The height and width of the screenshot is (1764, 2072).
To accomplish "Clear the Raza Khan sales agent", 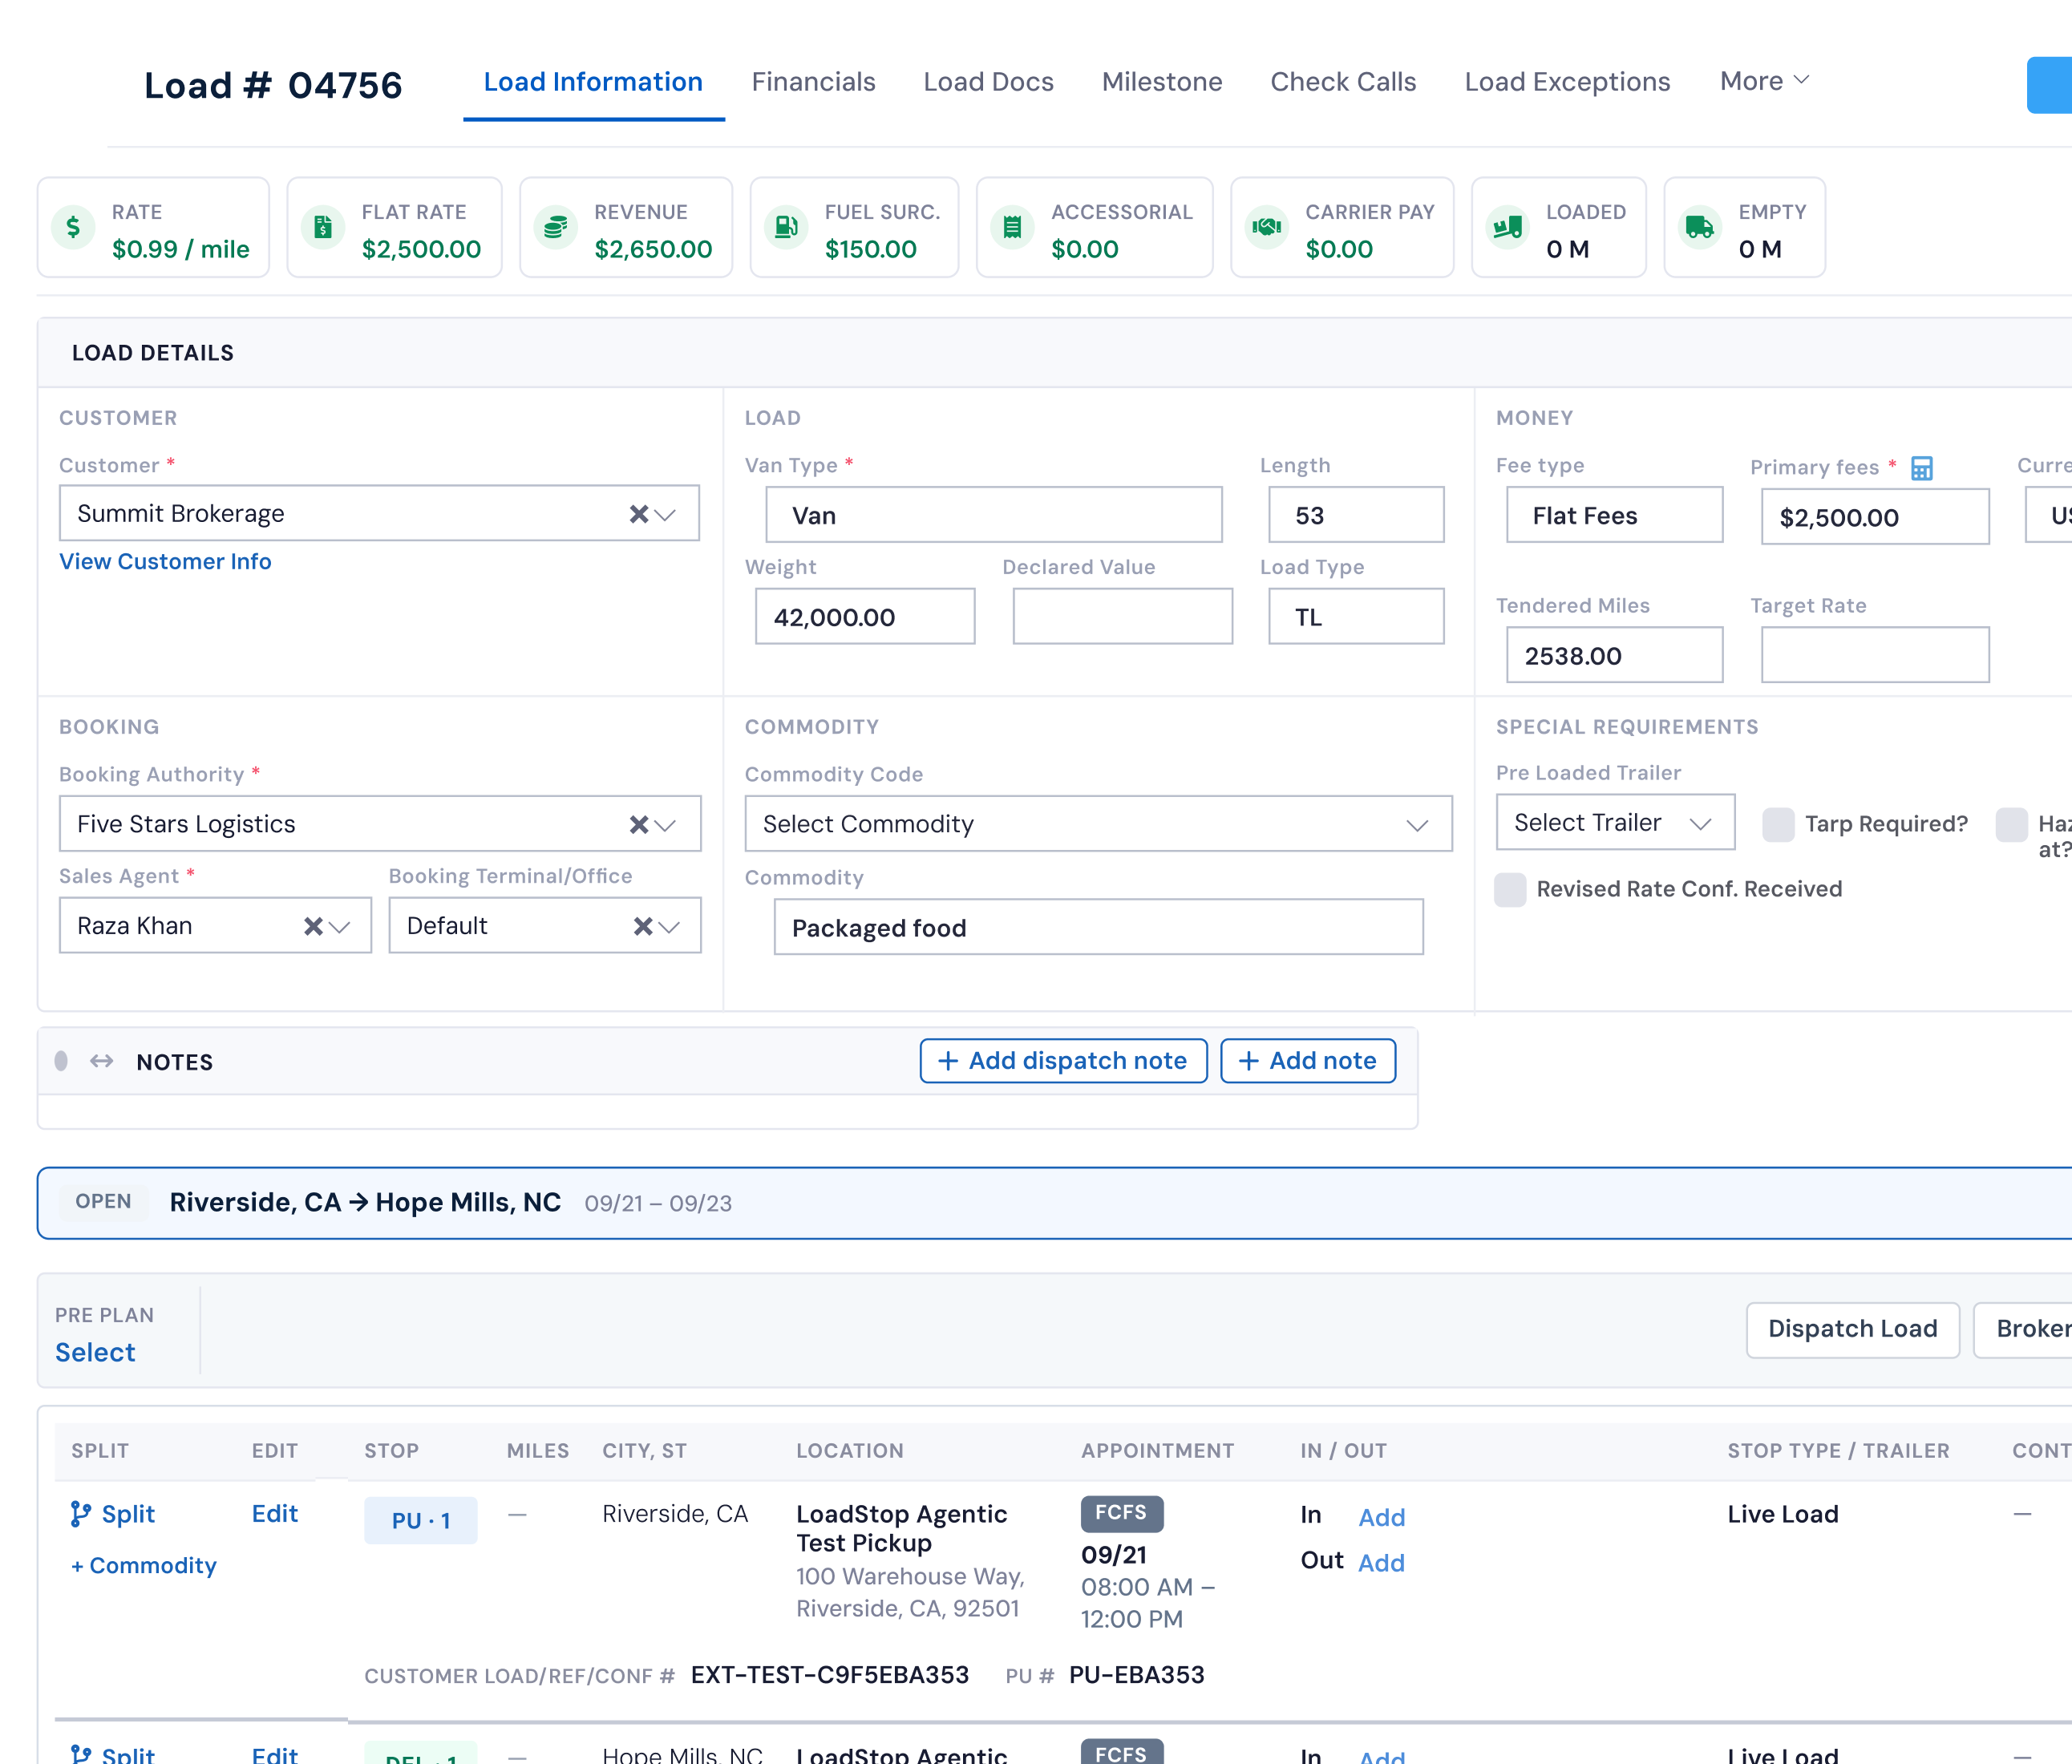I will tap(313, 926).
